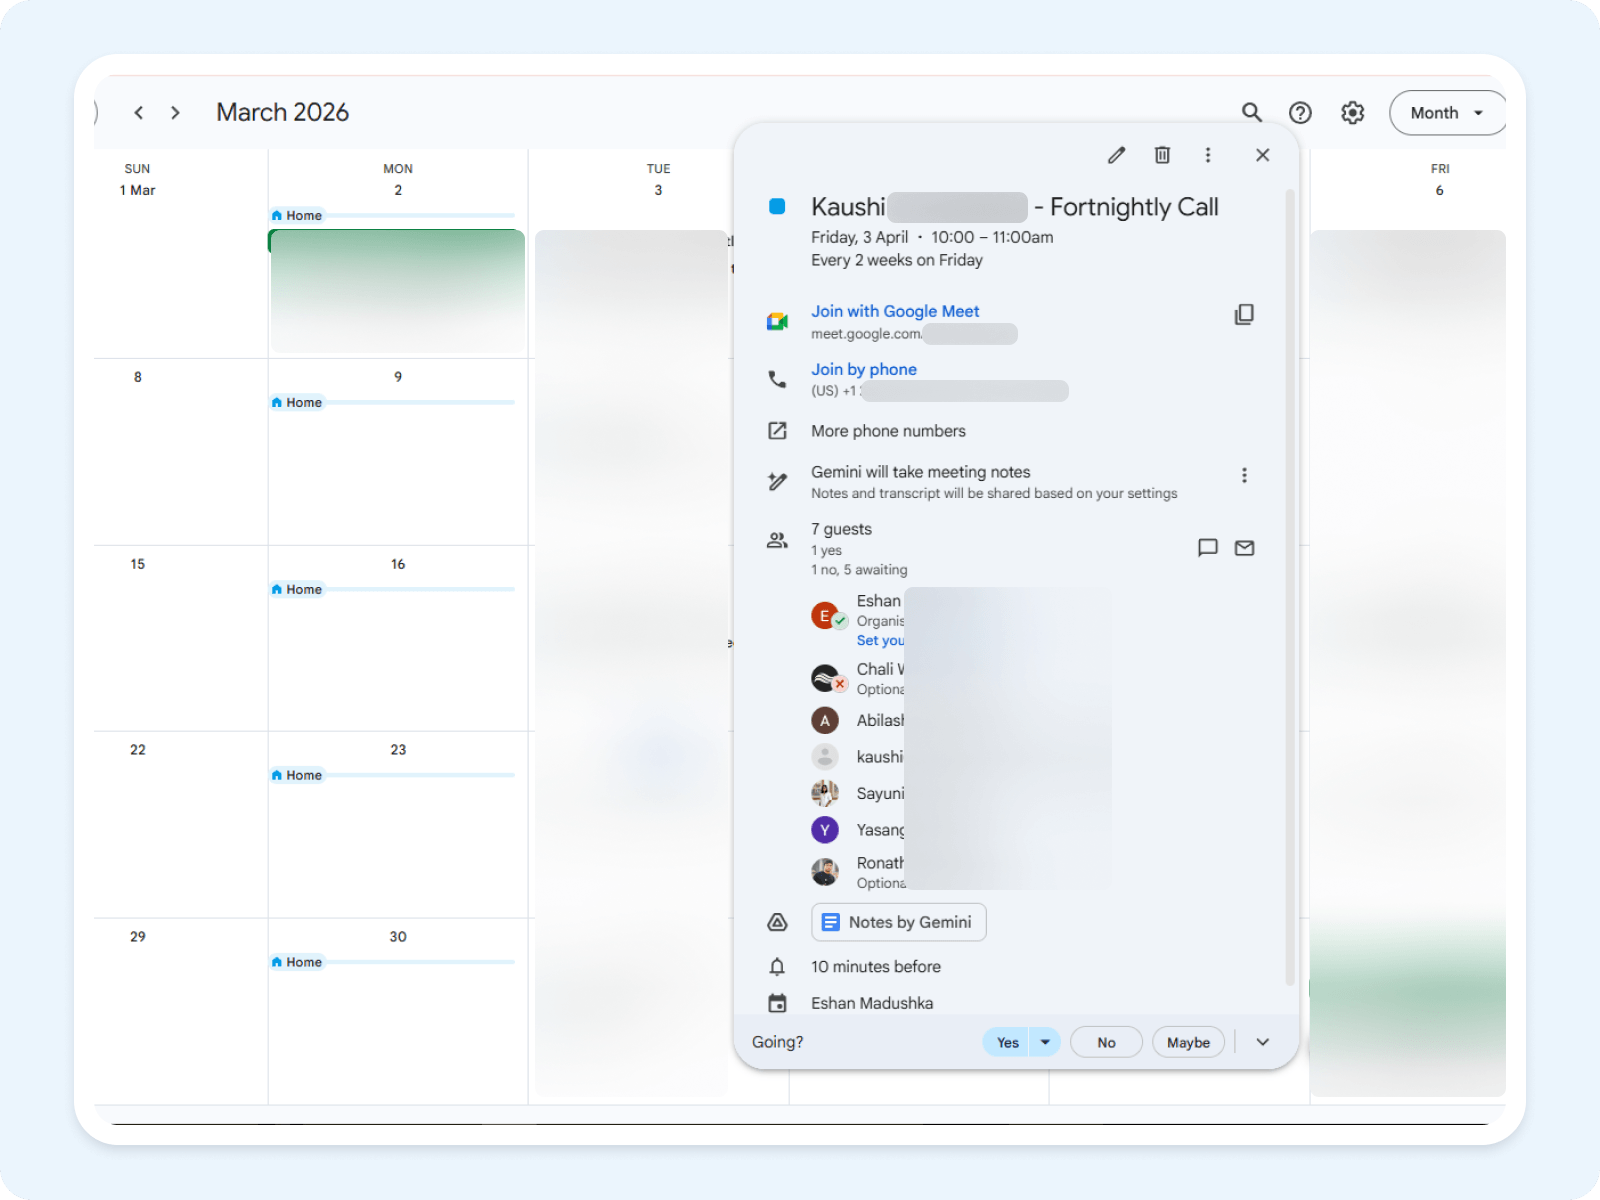Open calendar search with the magnifying glass
1600x1200 pixels.
click(x=1252, y=112)
